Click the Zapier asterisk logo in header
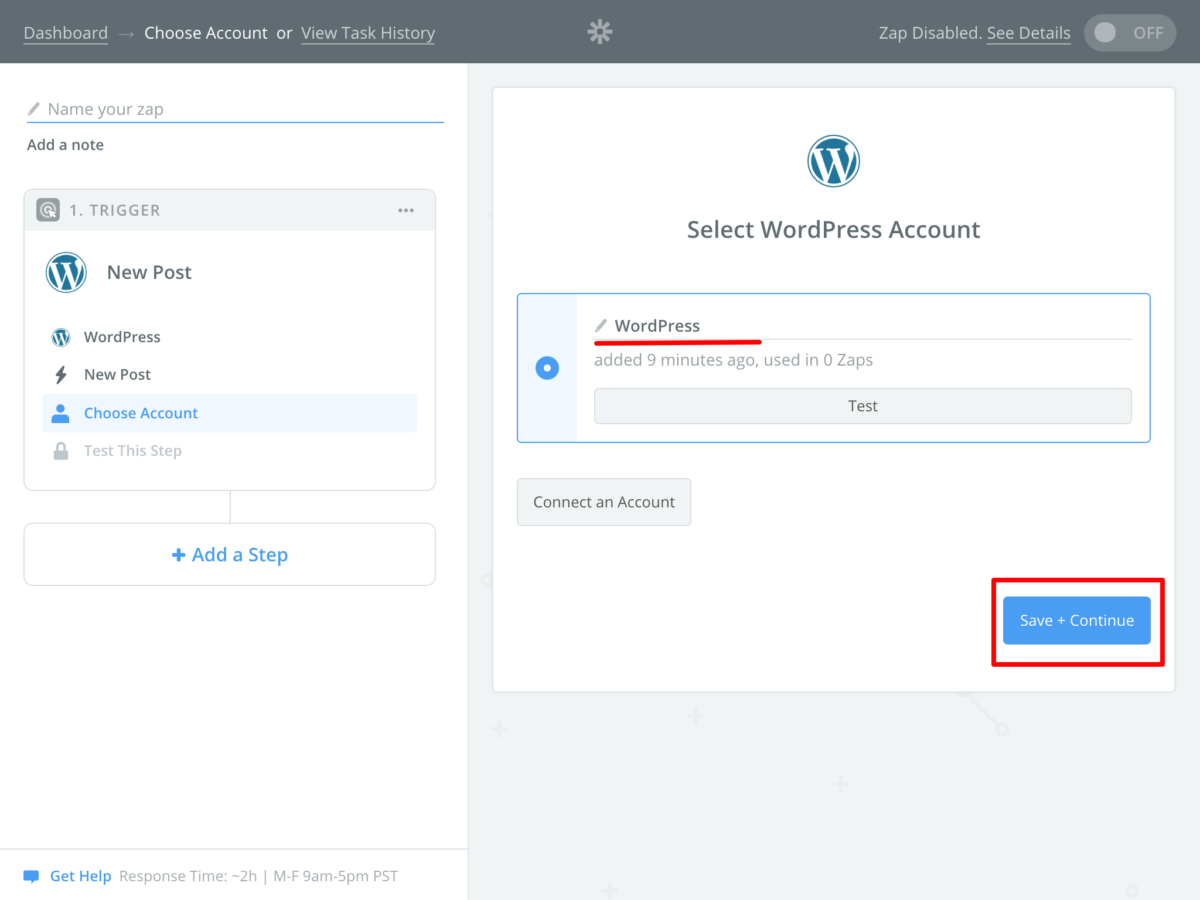The width and height of the screenshot is (1200, 900). 599,32
